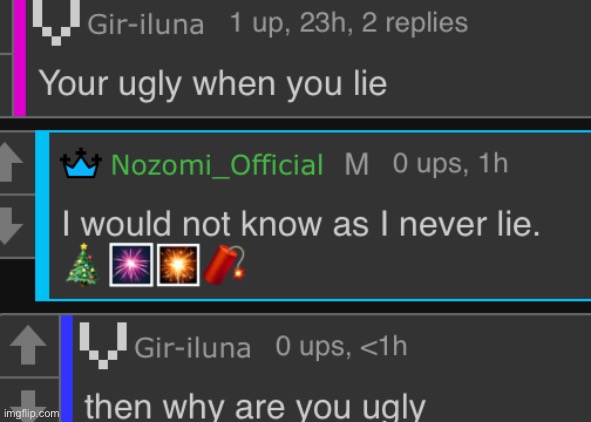Click the magenta thread color bar
This screenshot has width=591, height=422.
pos(19,58)
